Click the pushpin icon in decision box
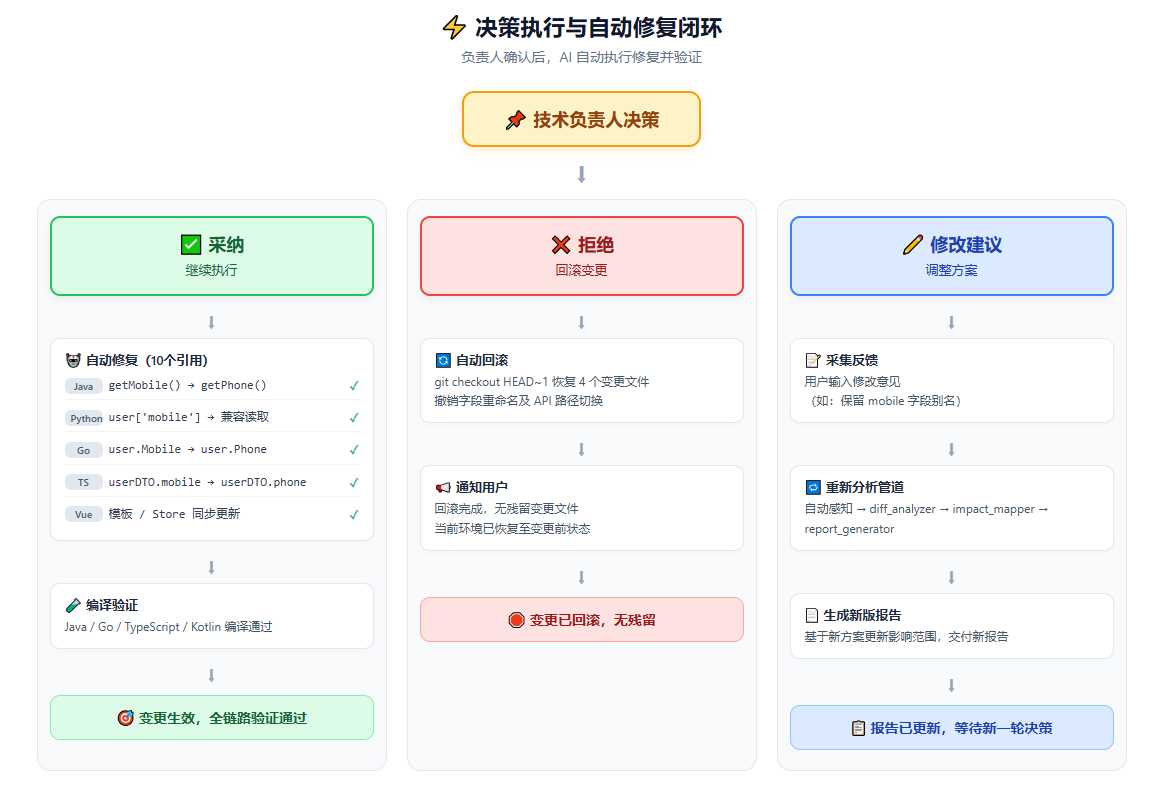 coord(516,120)
